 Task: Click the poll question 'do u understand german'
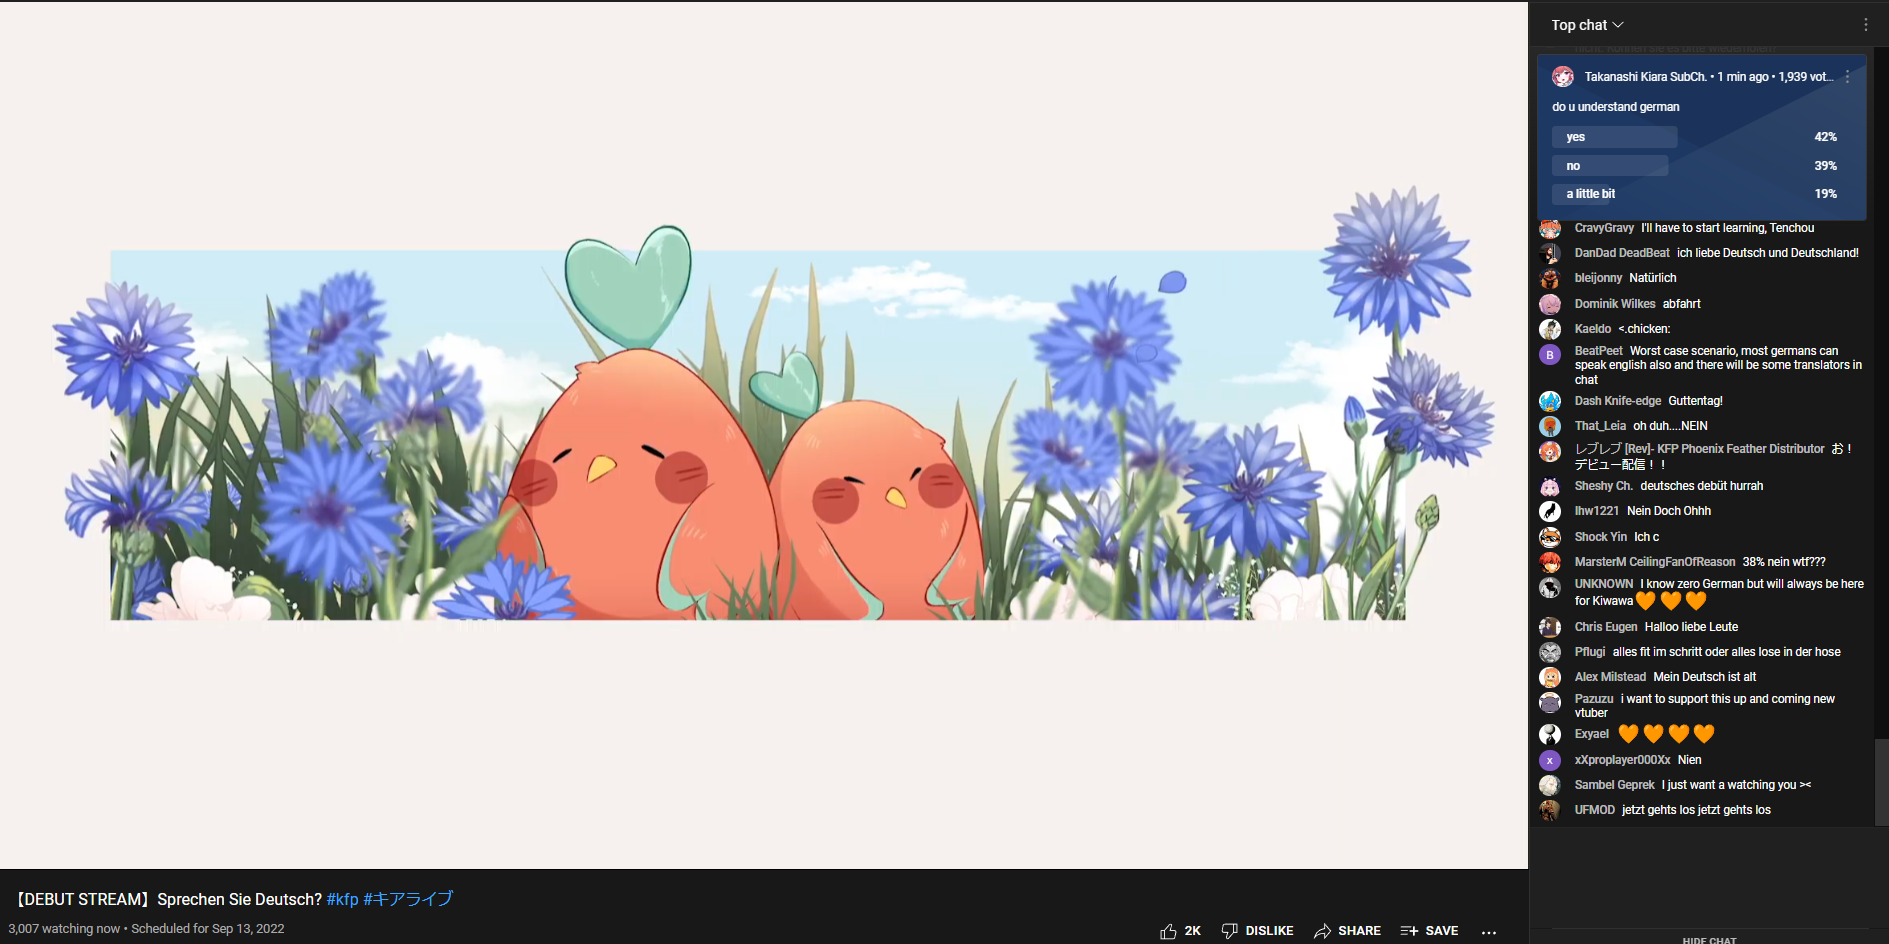coord(1616,107)
